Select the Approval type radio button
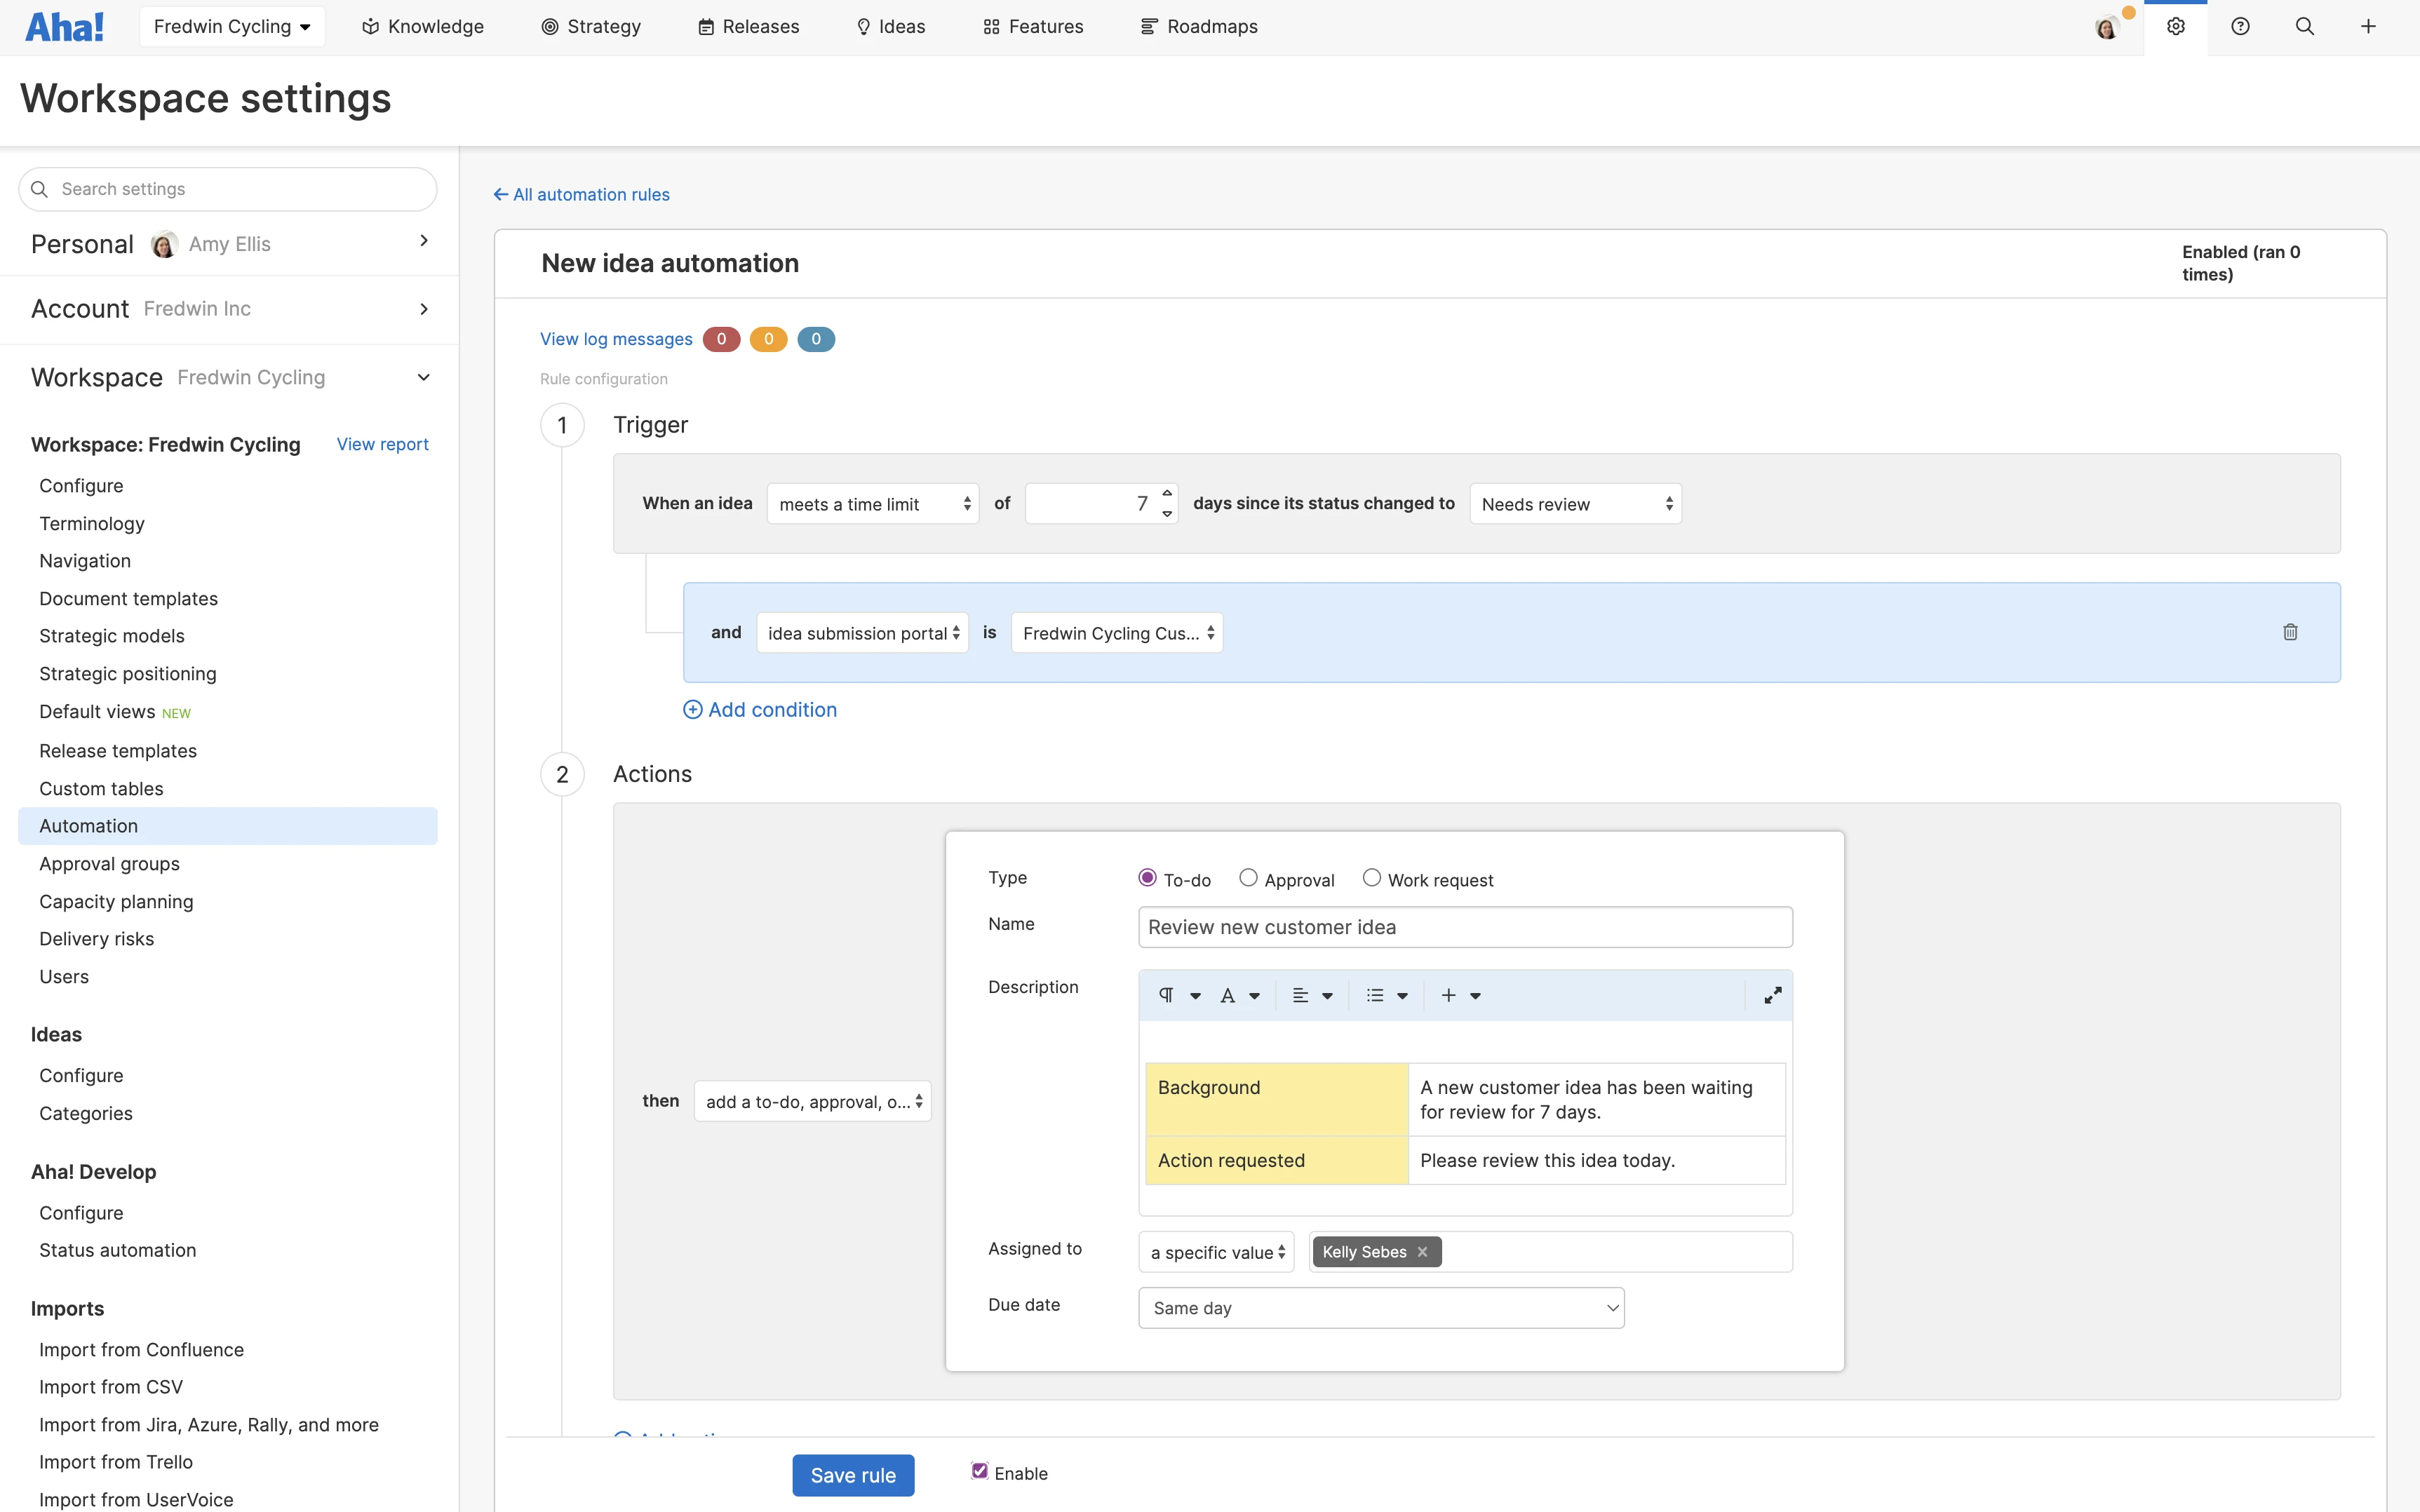This screenshot has height=1512, width=2420. [x=1248, y=878]
